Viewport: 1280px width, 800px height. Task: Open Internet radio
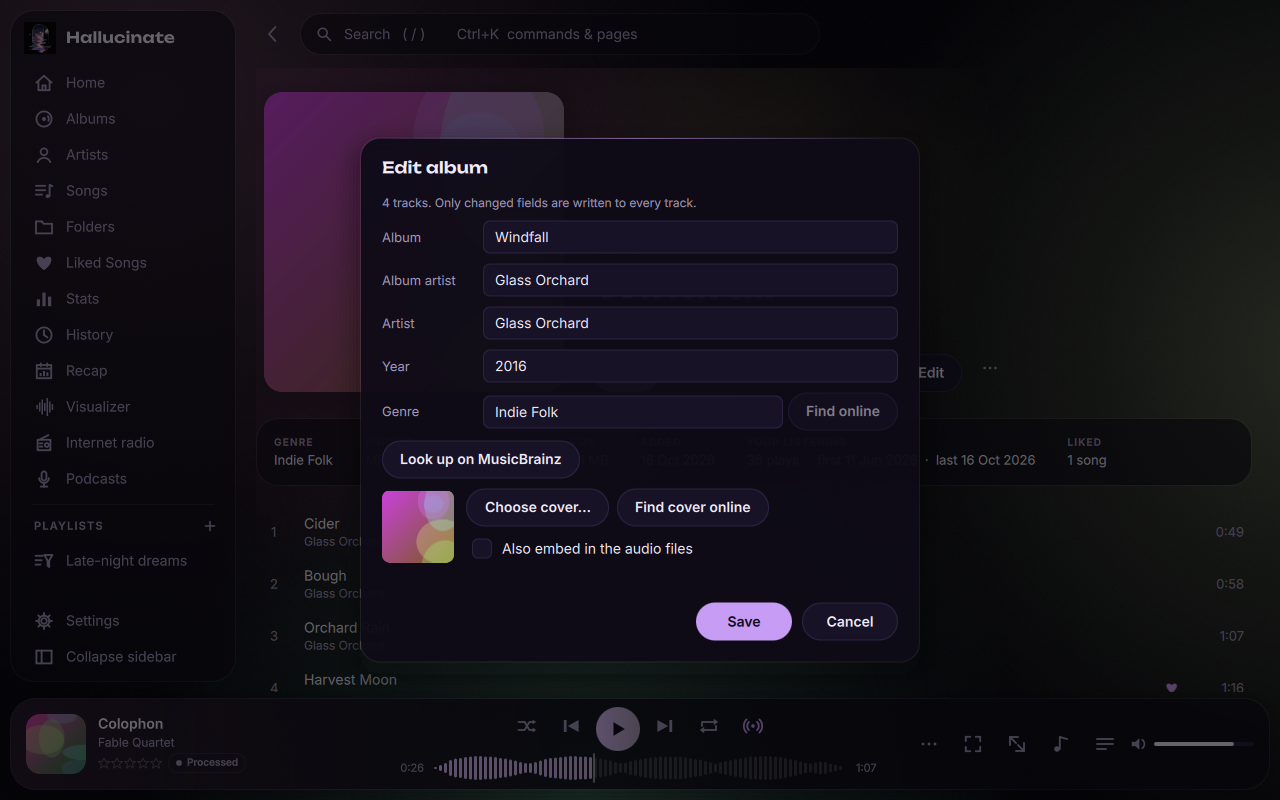point(124,443)
